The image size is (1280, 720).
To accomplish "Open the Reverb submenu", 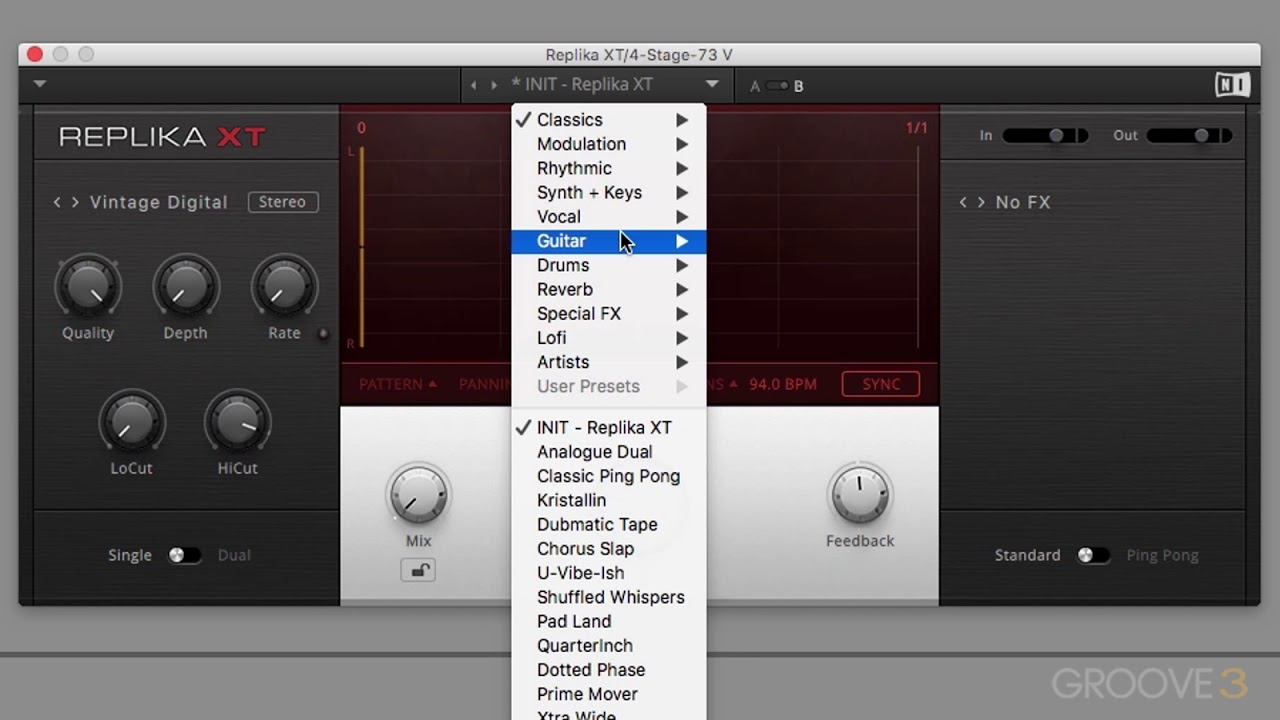I will pos(608,289).
